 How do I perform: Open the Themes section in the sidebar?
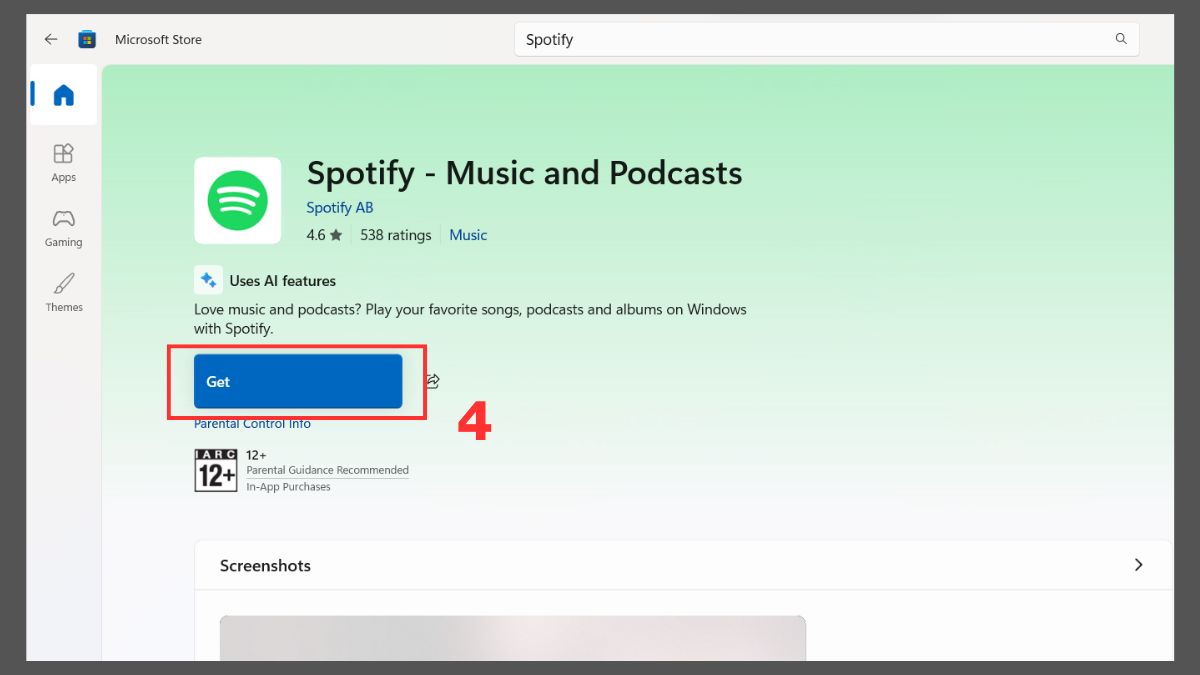[x=64, y=292]
